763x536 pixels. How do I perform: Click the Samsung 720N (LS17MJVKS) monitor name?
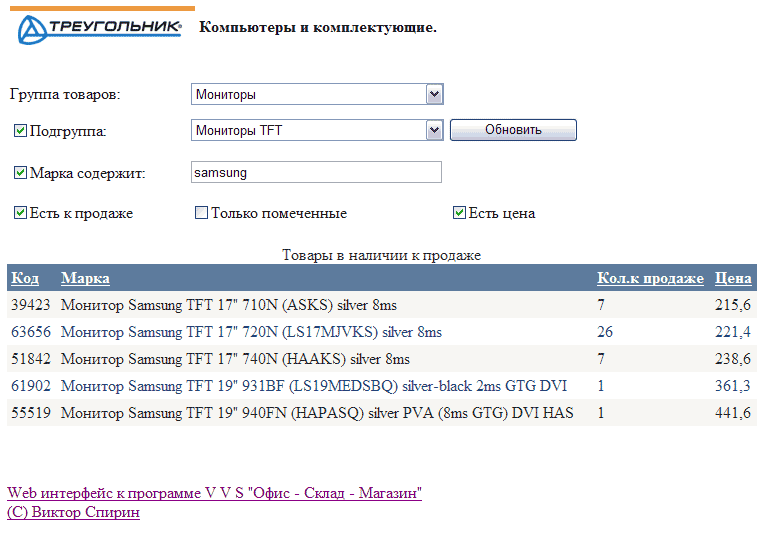coord(251,332)
